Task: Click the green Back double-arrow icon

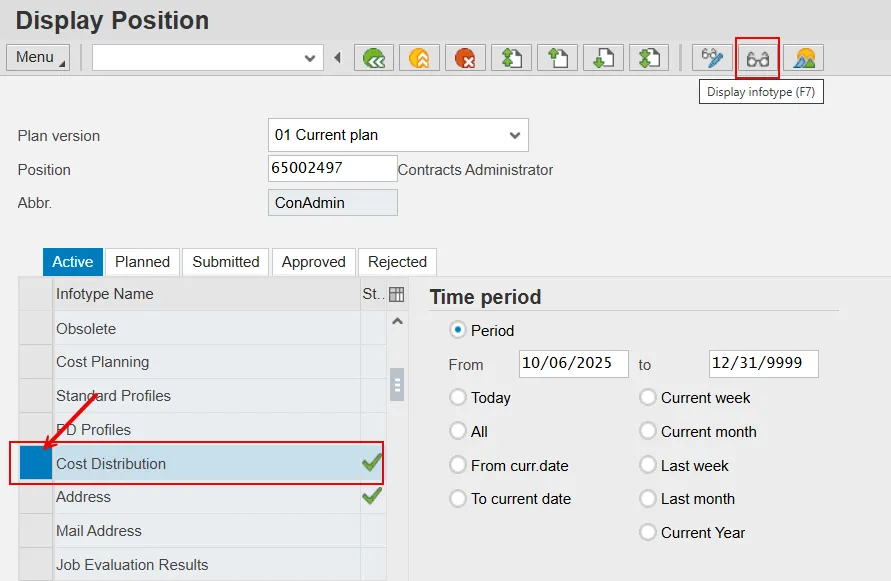Action: (374, 58)
